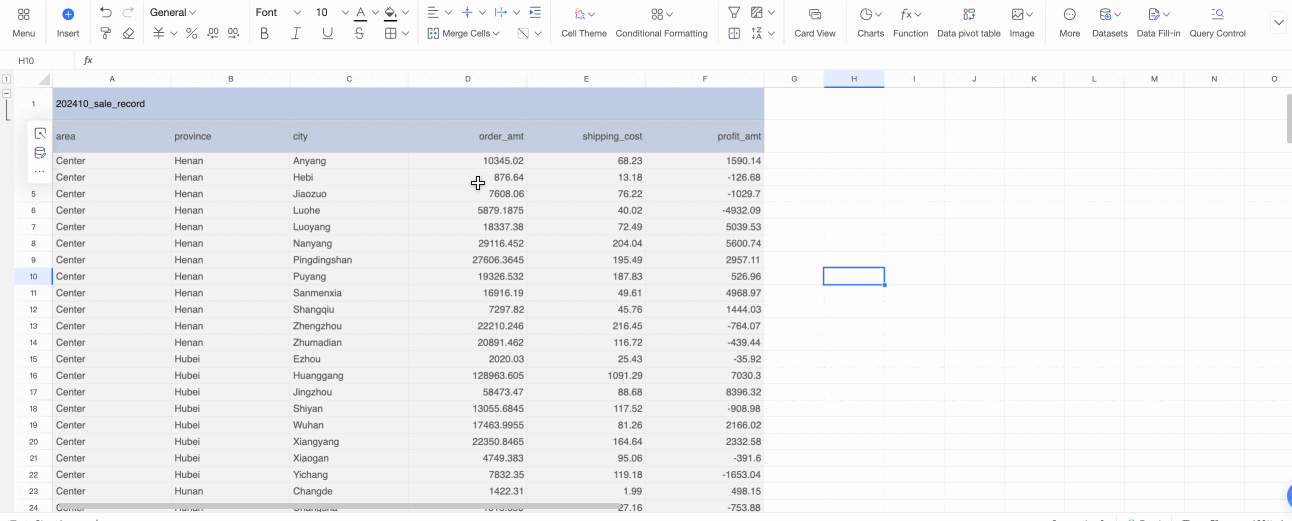Open the General number format dropdown

pyautogui.click(x=172, y=13)
